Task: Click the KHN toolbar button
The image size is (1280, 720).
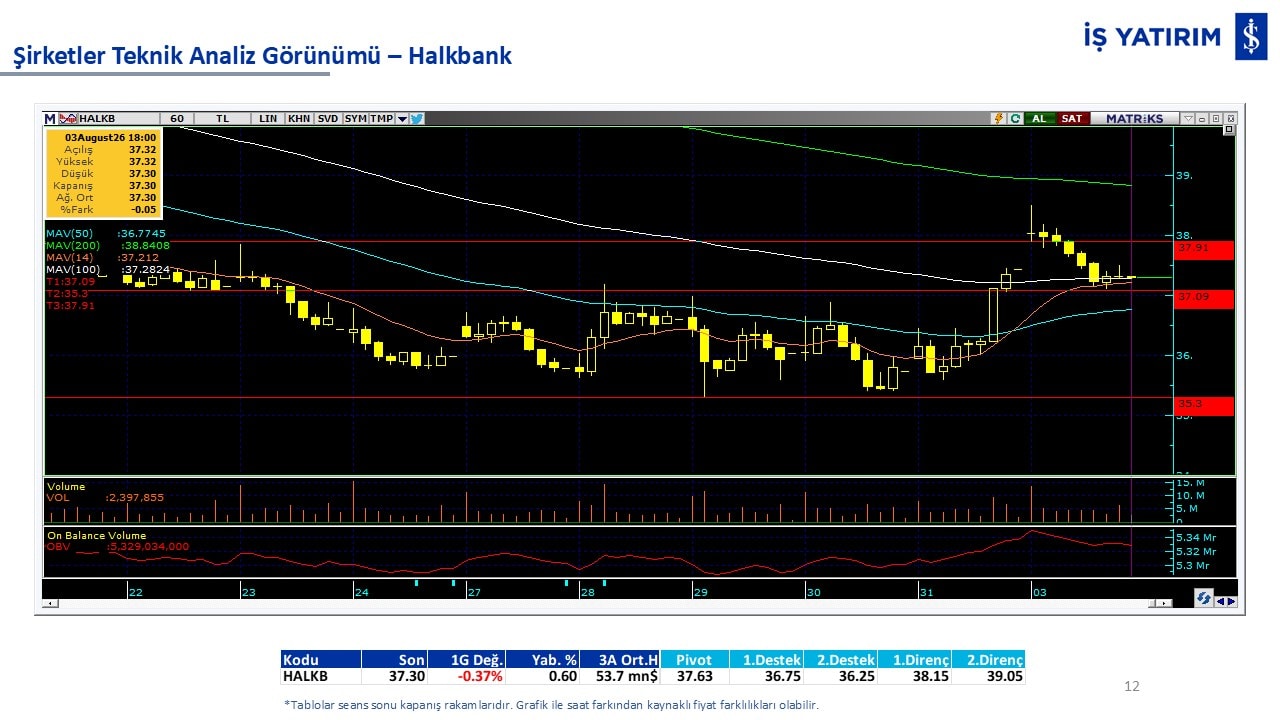Action: coord(298,118)
